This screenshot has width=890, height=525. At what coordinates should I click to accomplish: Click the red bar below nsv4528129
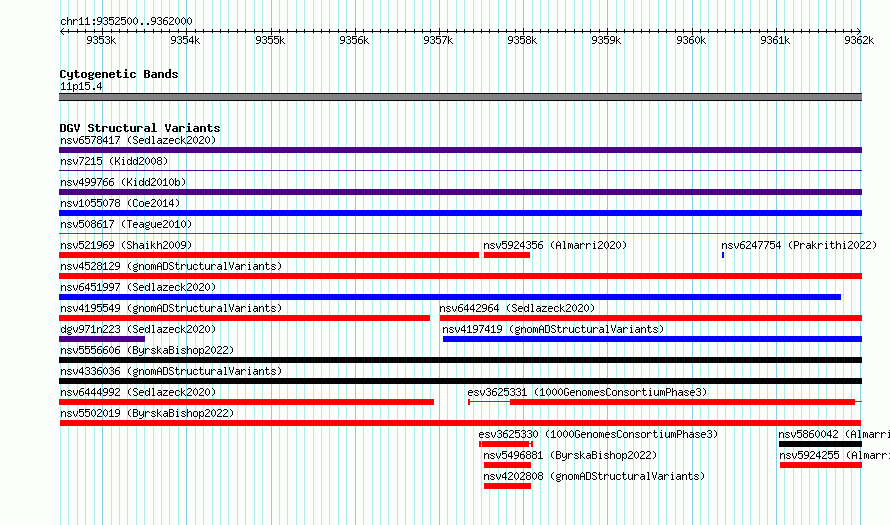(460, 276)
